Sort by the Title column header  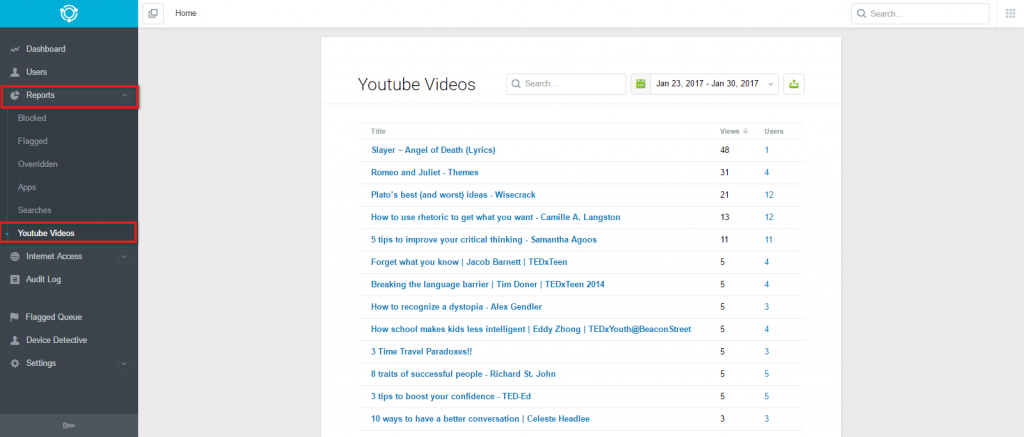pos(378,131)
